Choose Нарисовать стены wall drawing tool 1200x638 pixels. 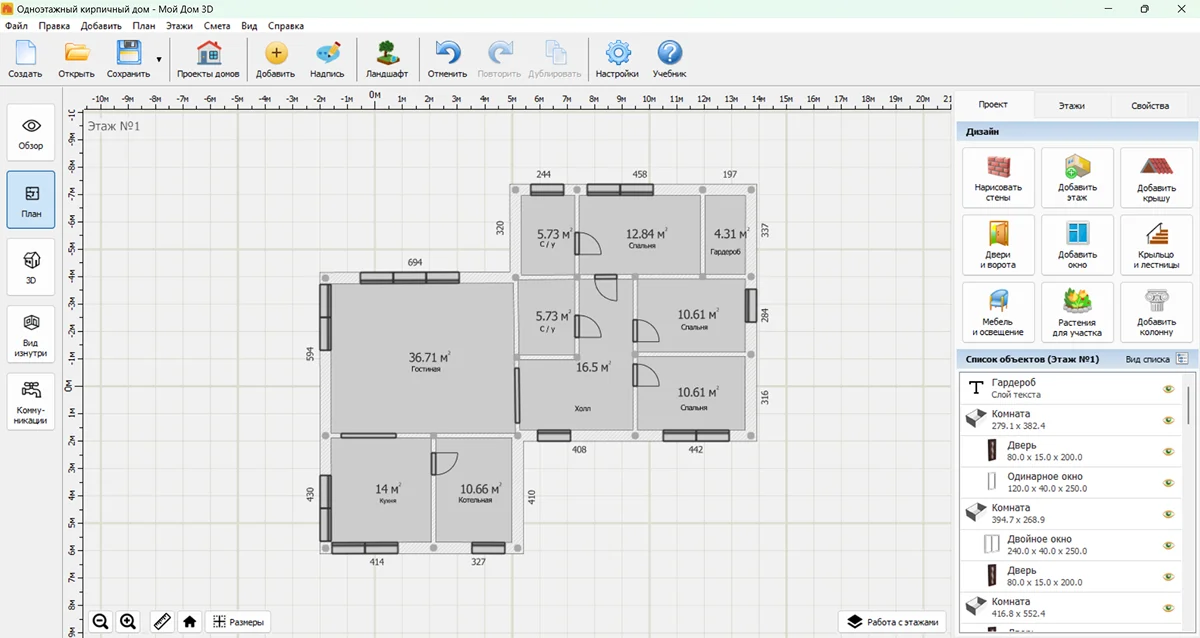[x=998, y=178]
